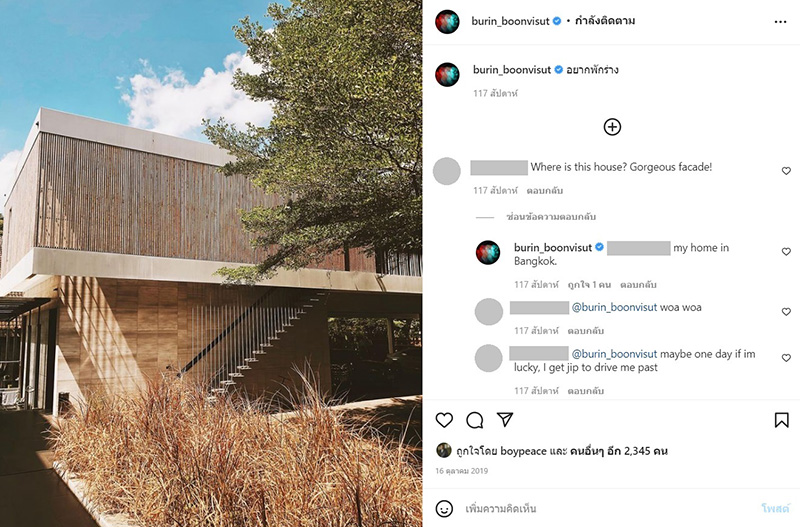Like the post with heart icon
Screen dimensions: 800x527
[x=444, y=420]
